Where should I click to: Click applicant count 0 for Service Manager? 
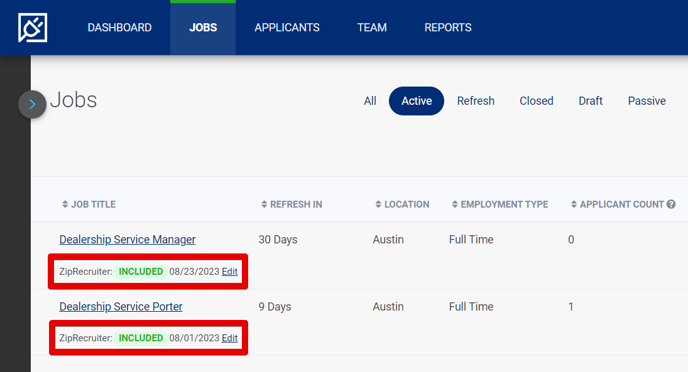571,240
